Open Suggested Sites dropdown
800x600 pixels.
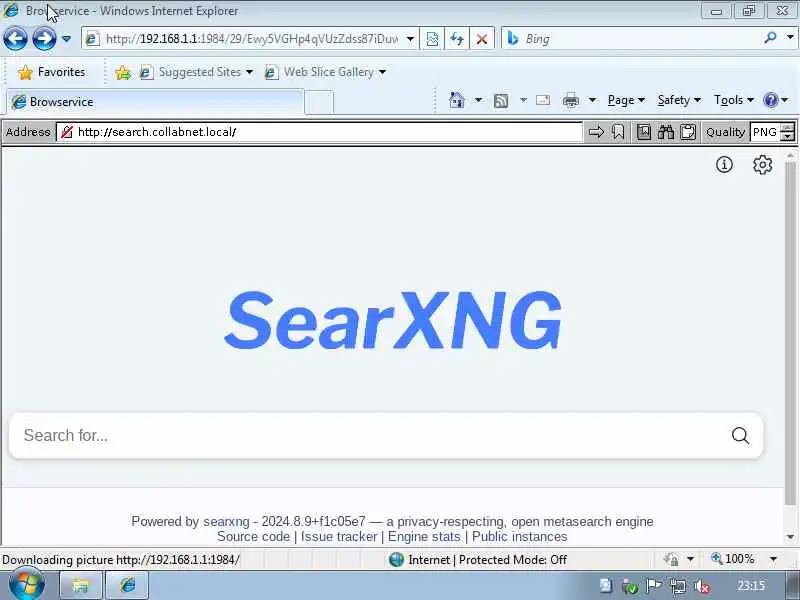(196, 72)
